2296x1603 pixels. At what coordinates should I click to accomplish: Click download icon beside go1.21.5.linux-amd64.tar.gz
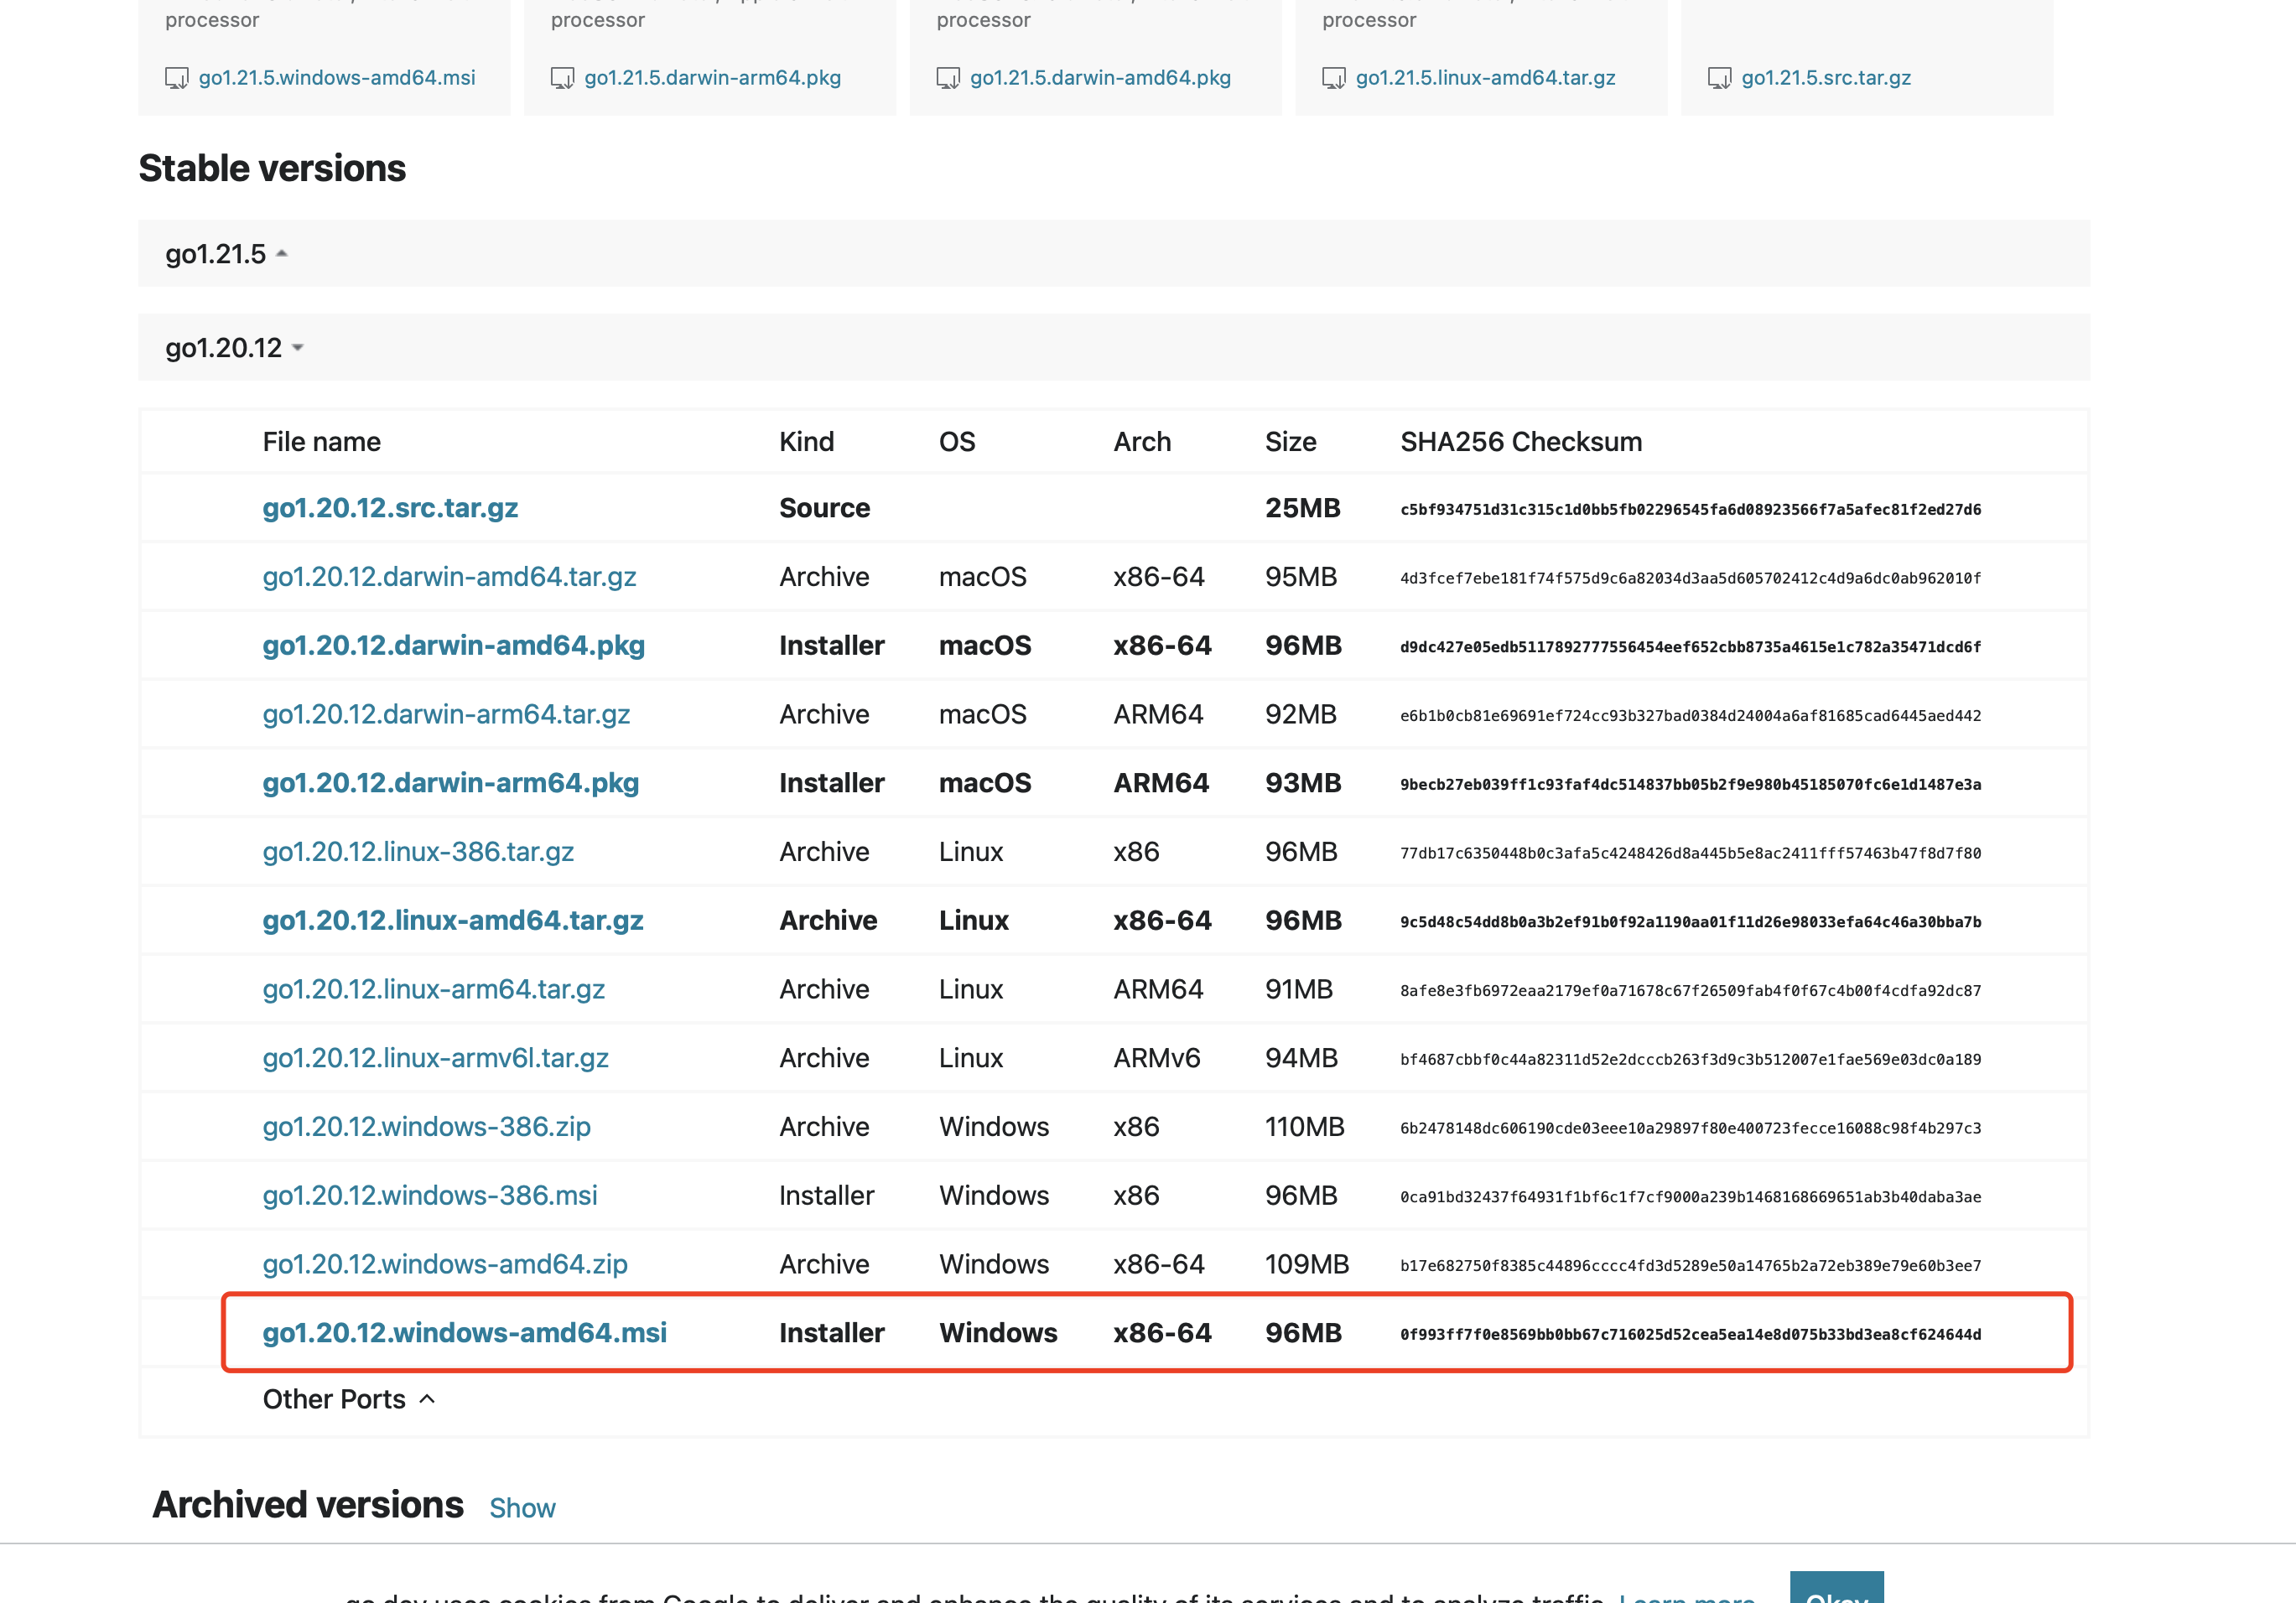1333,78
